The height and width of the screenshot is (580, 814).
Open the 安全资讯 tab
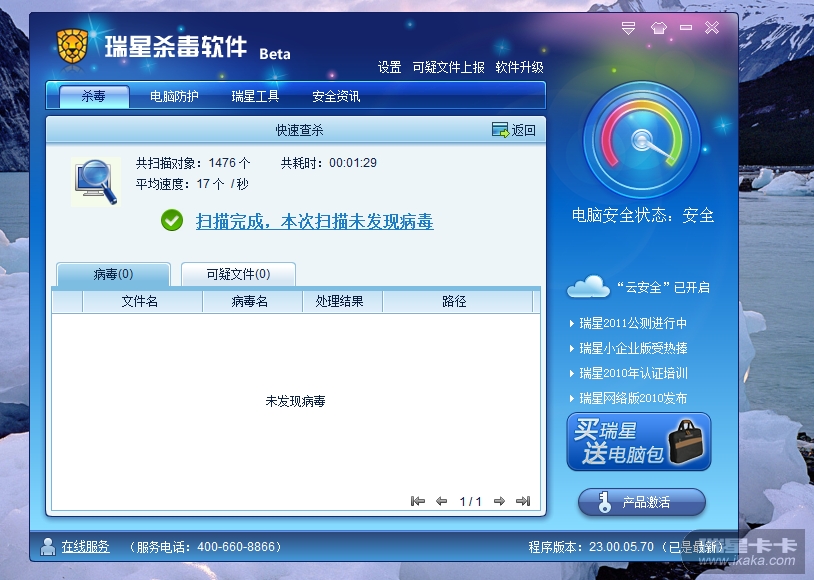pos(336,96)
